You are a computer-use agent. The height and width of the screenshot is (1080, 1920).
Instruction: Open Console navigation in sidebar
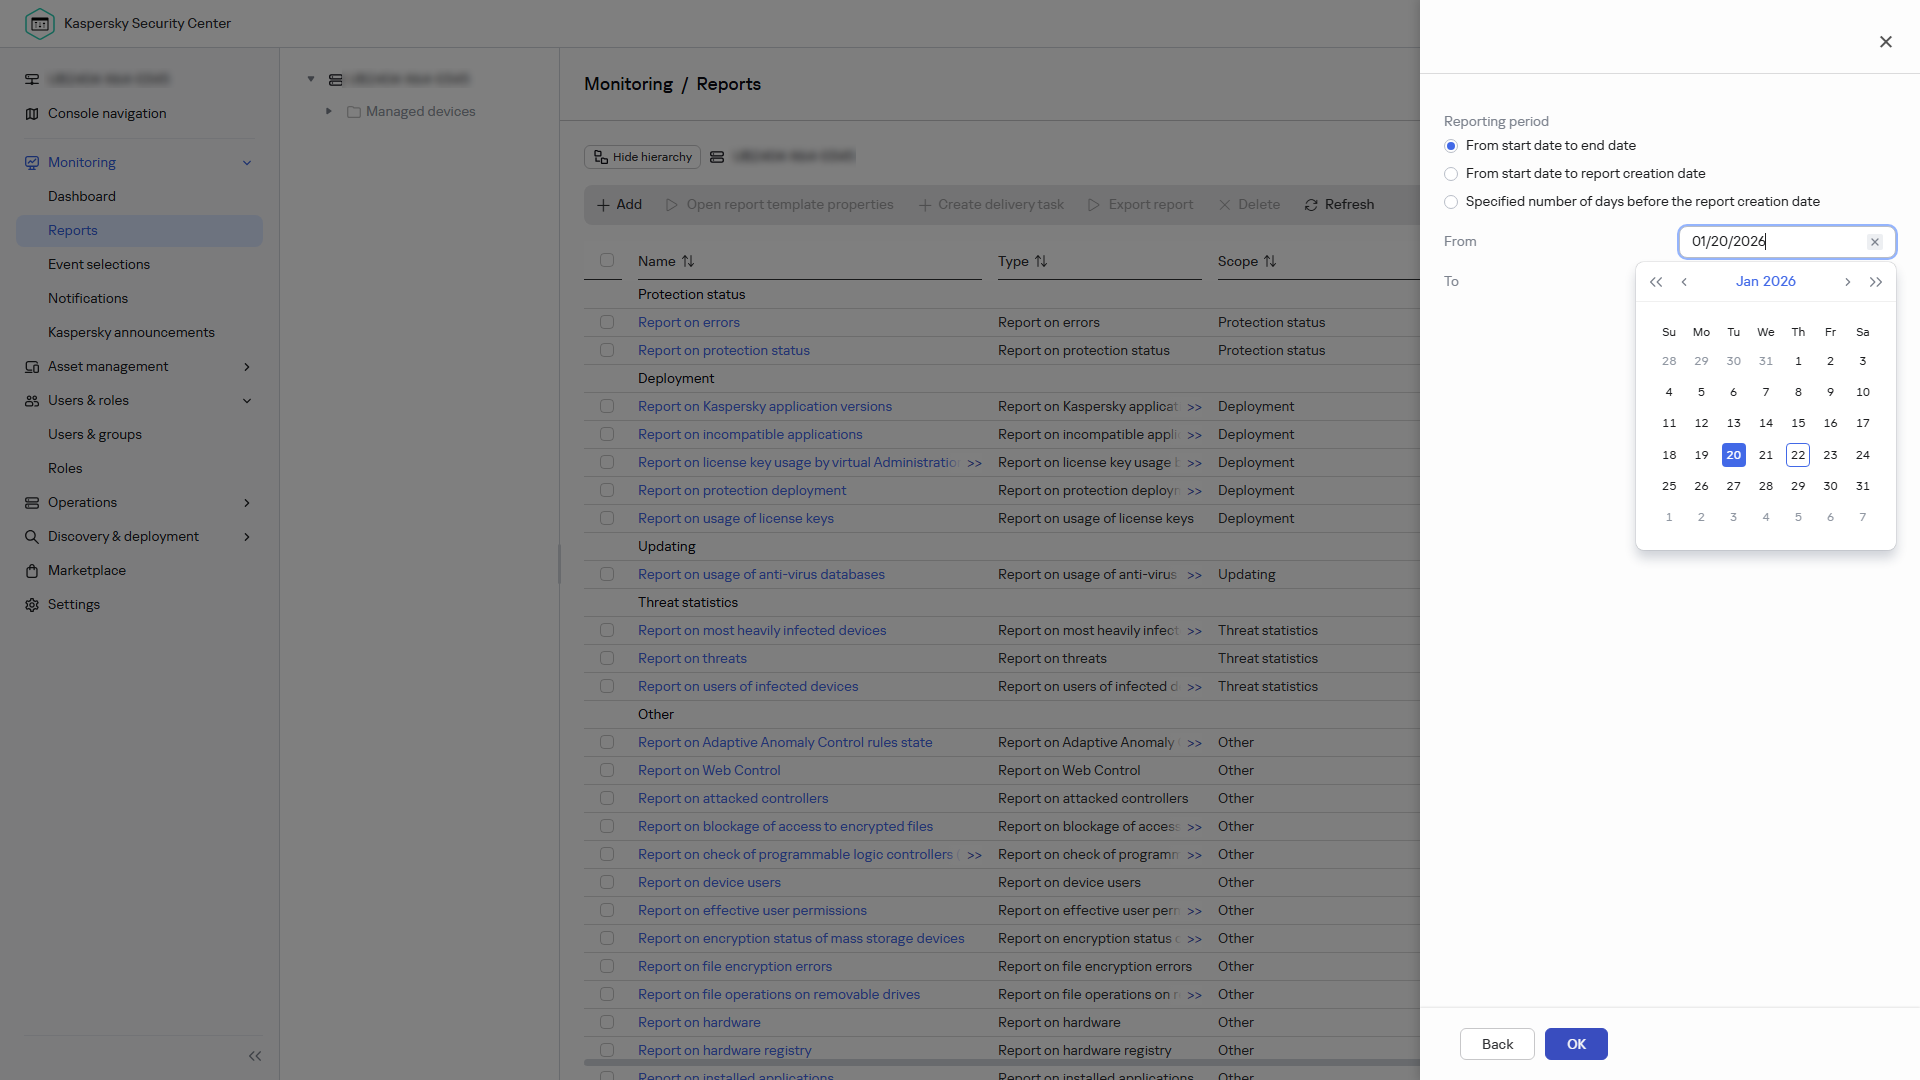tap(107, 114)
